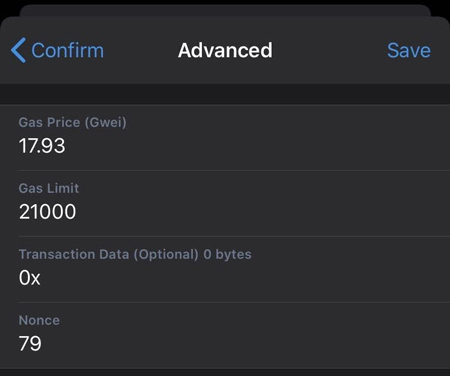Edit the nonce value 79
Image resolution: width=450 pixels, height=376 pixels.
(x=30, y=344)
